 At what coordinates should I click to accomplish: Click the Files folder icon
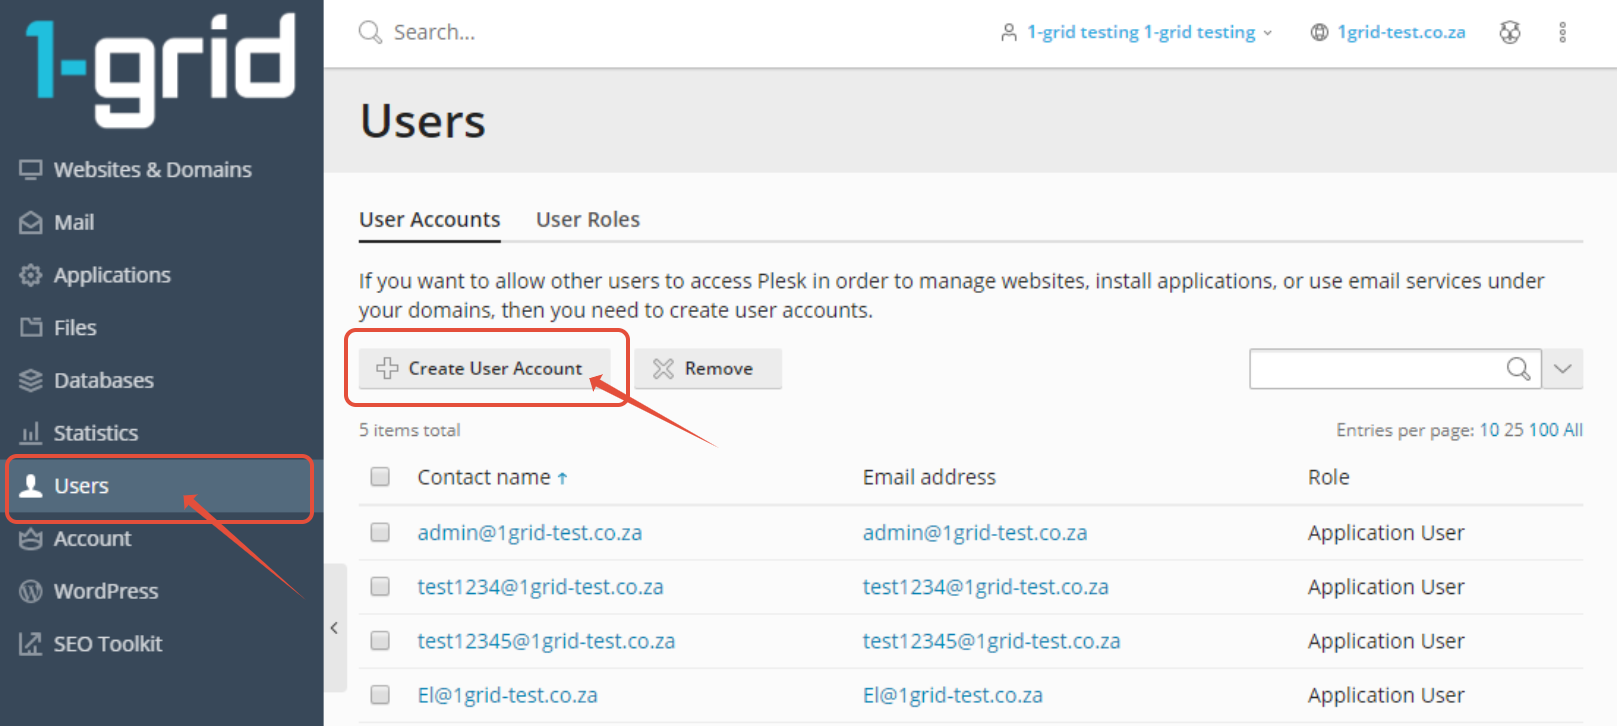tap(31, 328)
